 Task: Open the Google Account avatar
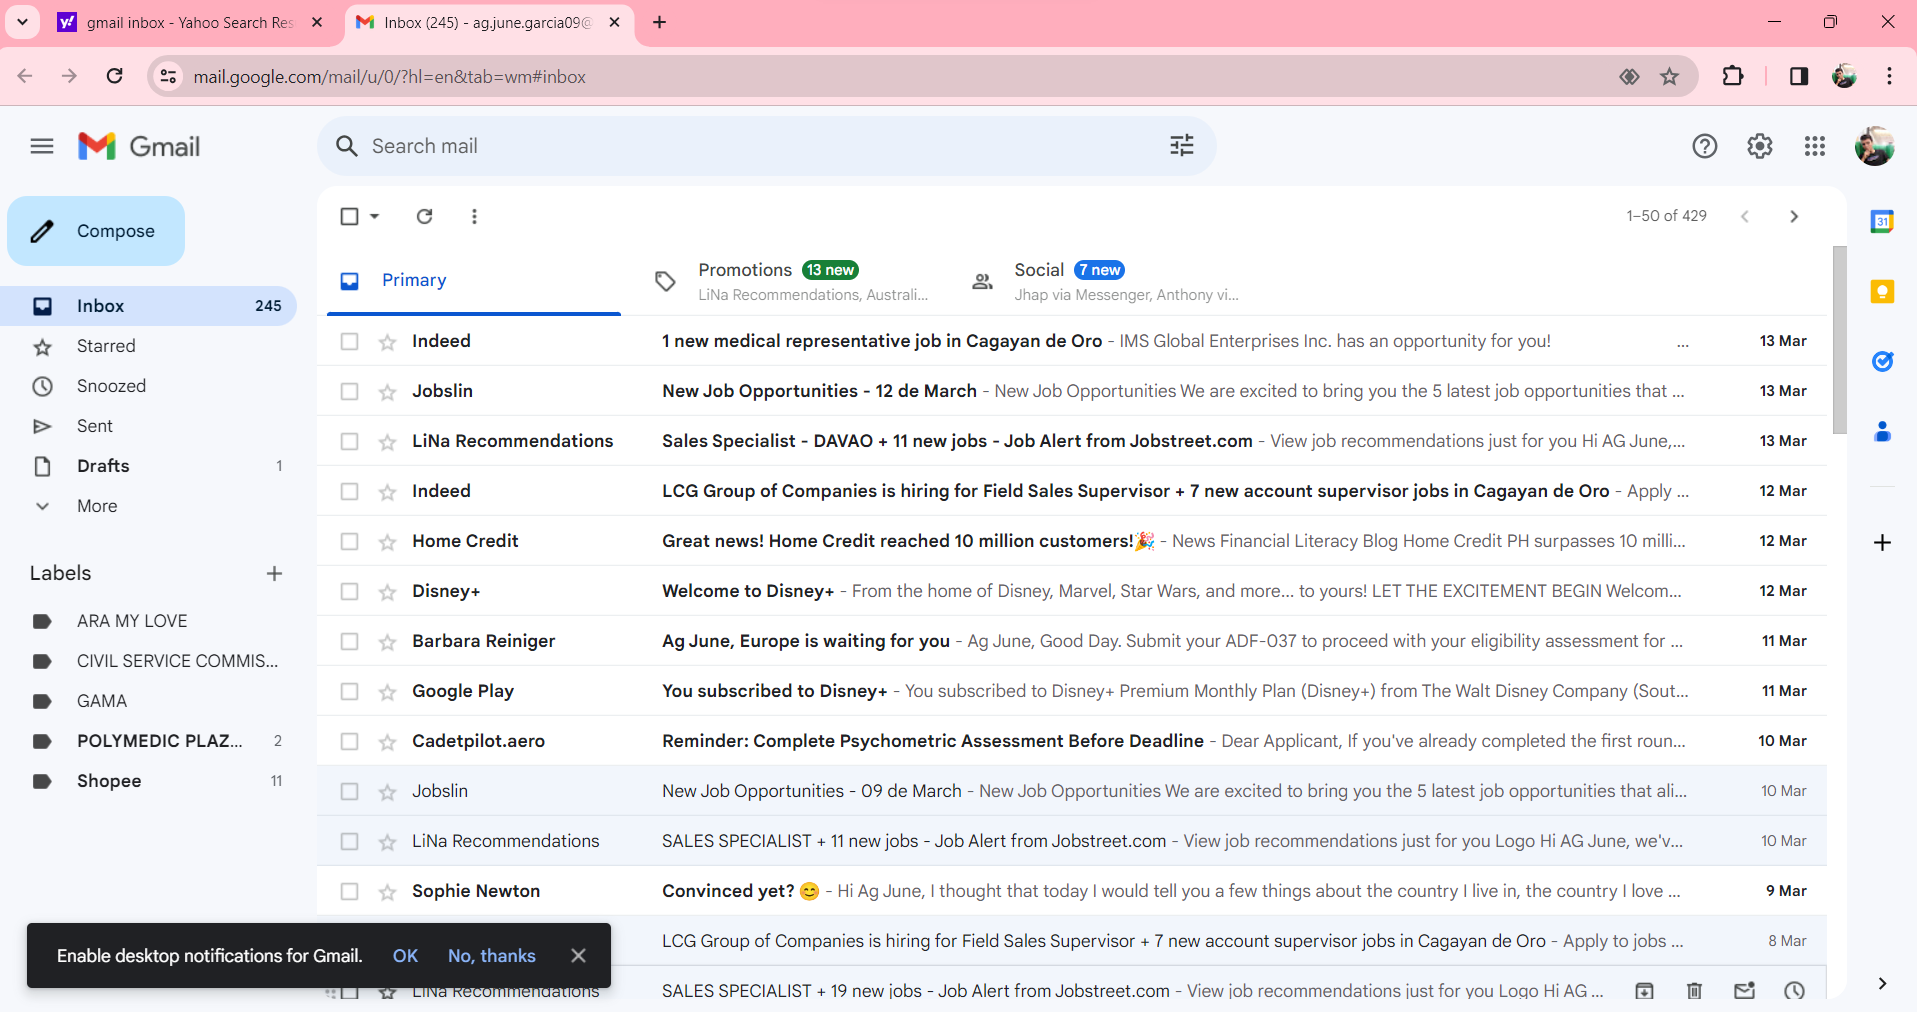pos(1874,147)
